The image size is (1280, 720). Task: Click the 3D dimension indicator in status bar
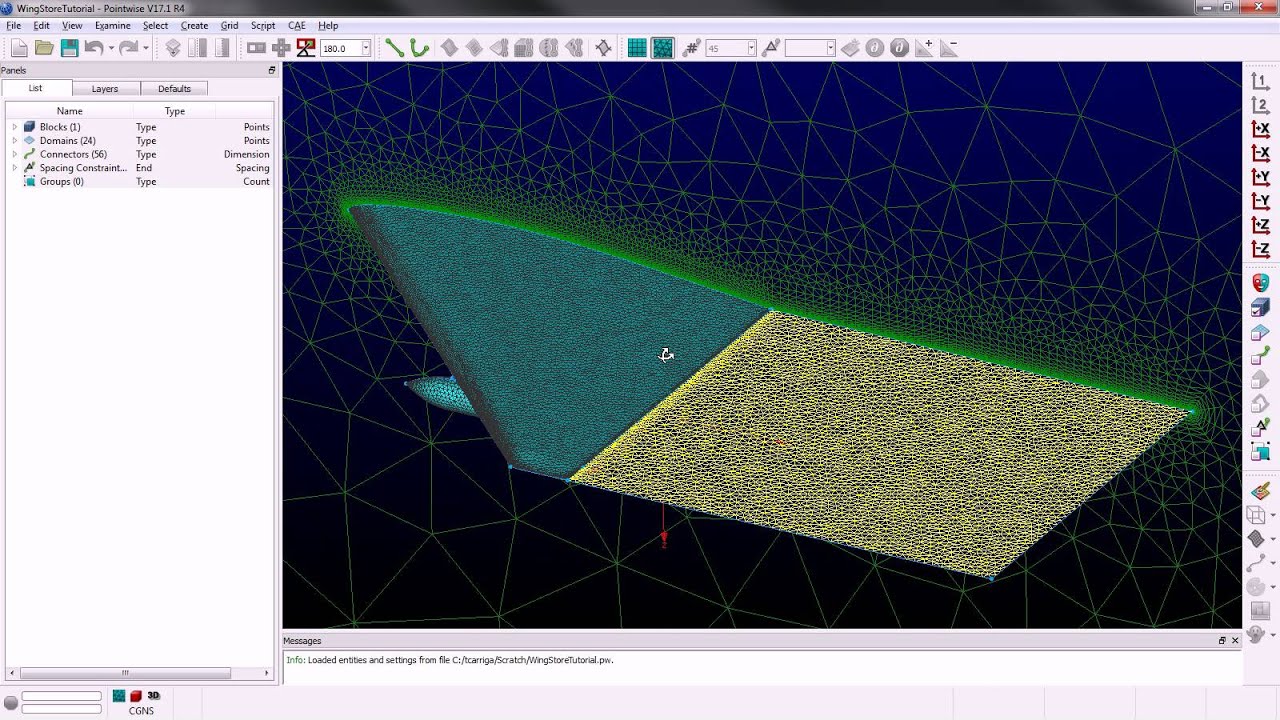coord(153,696)
